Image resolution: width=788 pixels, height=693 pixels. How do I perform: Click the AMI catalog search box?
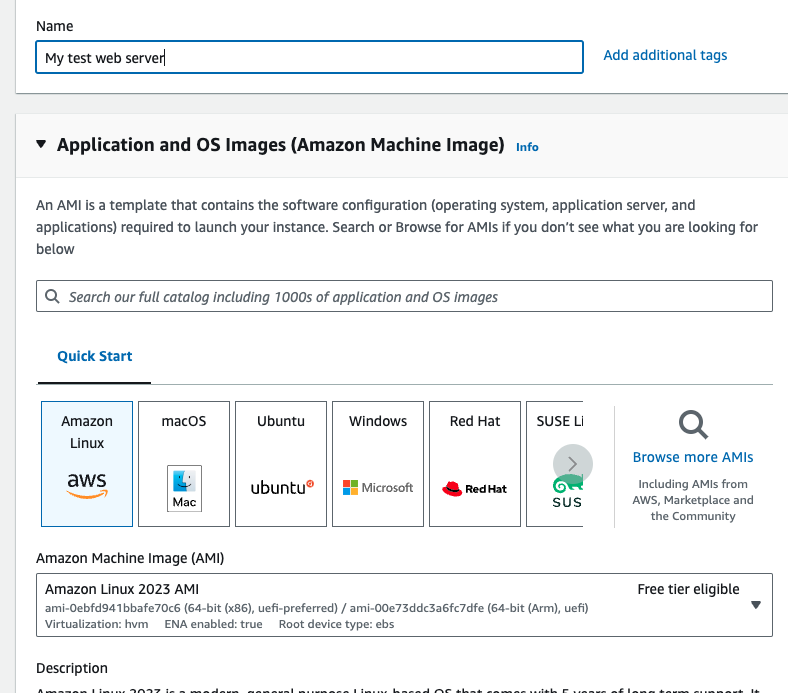[404, 296]
